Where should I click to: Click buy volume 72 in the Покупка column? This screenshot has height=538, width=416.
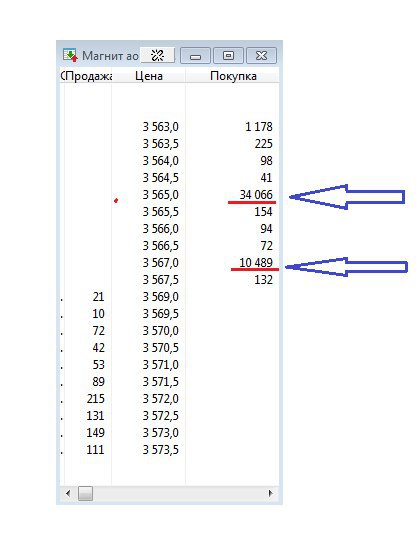266,246
